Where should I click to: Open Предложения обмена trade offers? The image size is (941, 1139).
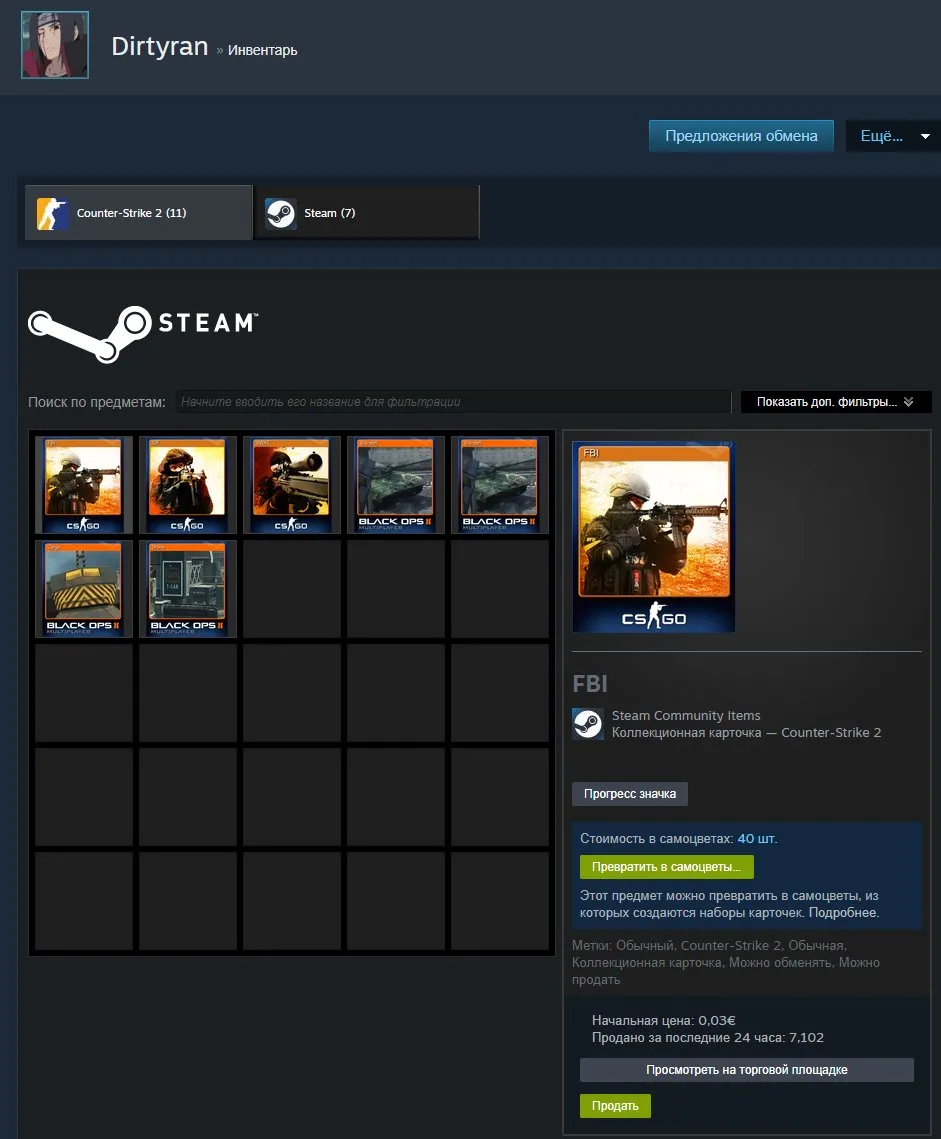coord(741,136)
